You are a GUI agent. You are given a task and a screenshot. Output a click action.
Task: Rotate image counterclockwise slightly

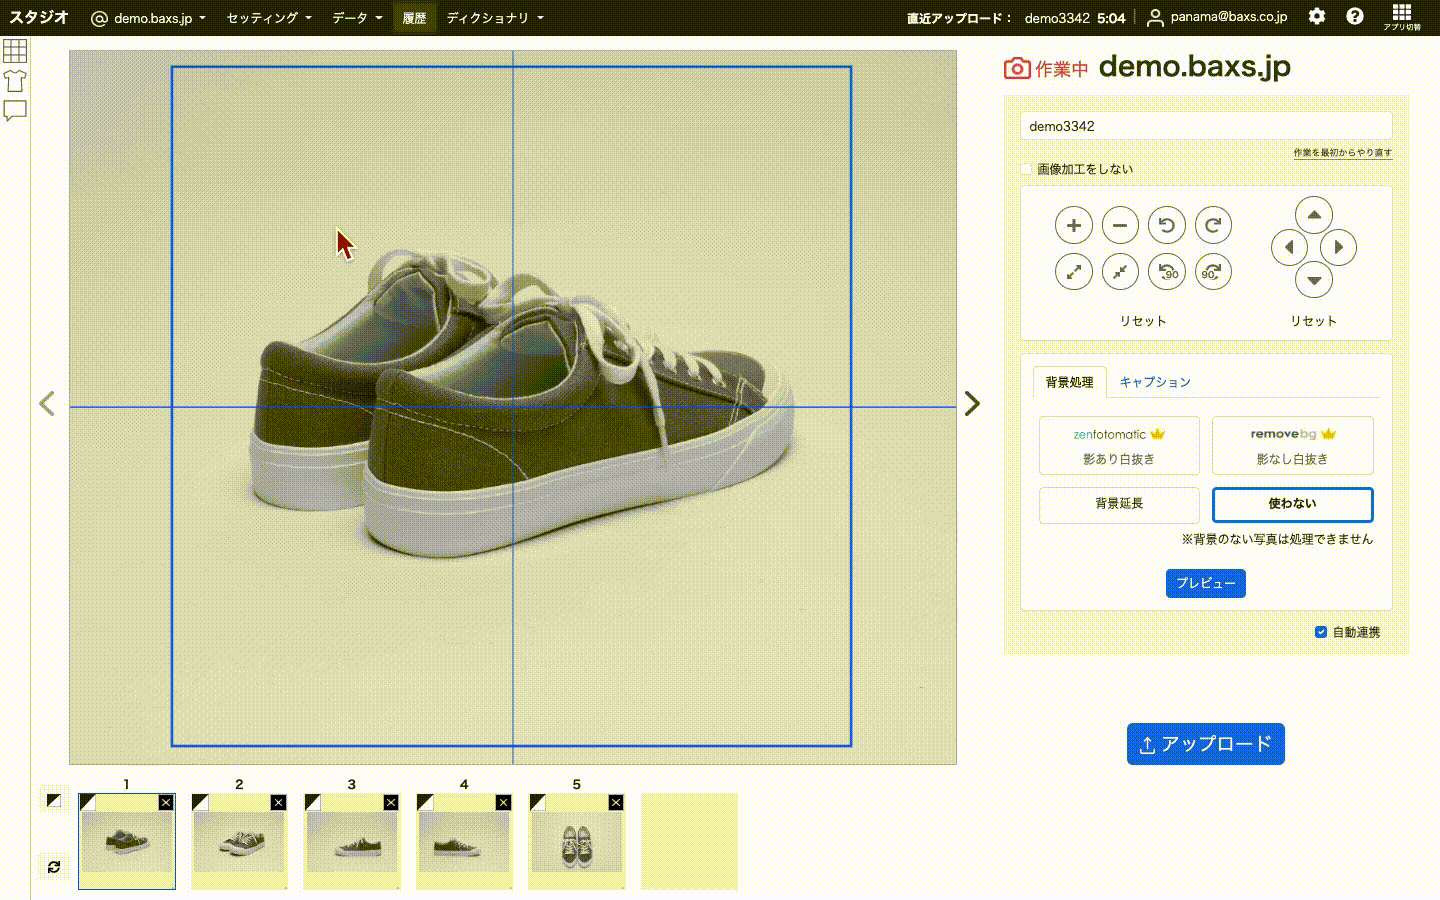coord(1166,225)
